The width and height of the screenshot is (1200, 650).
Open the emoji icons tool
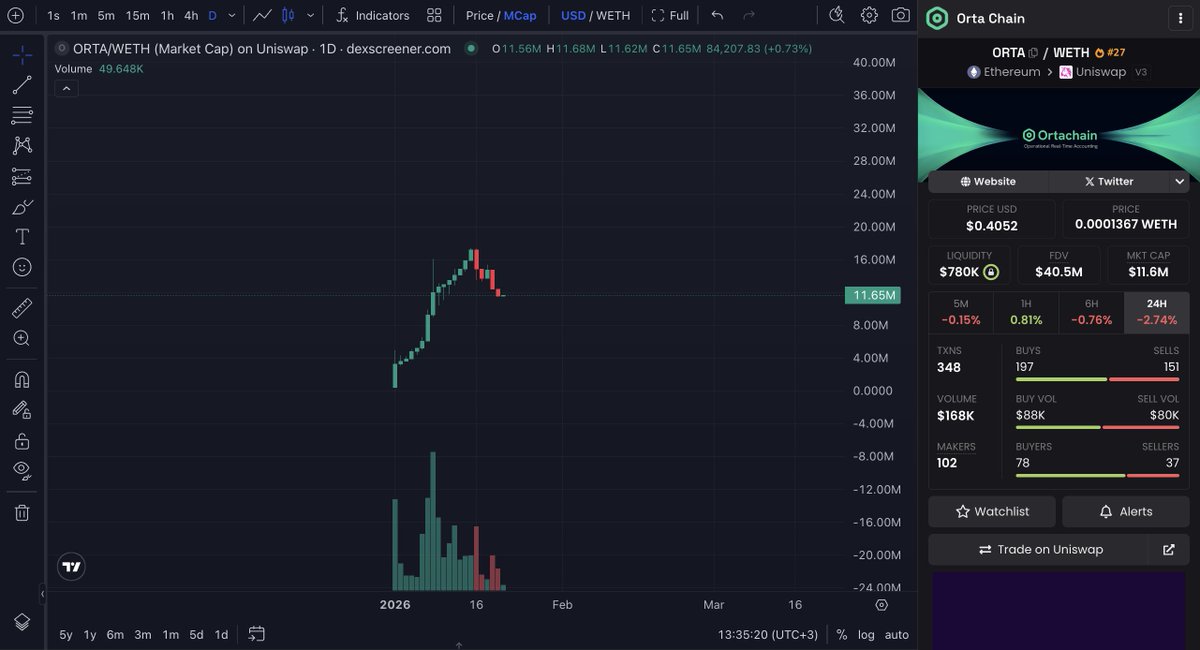point(22,267)
